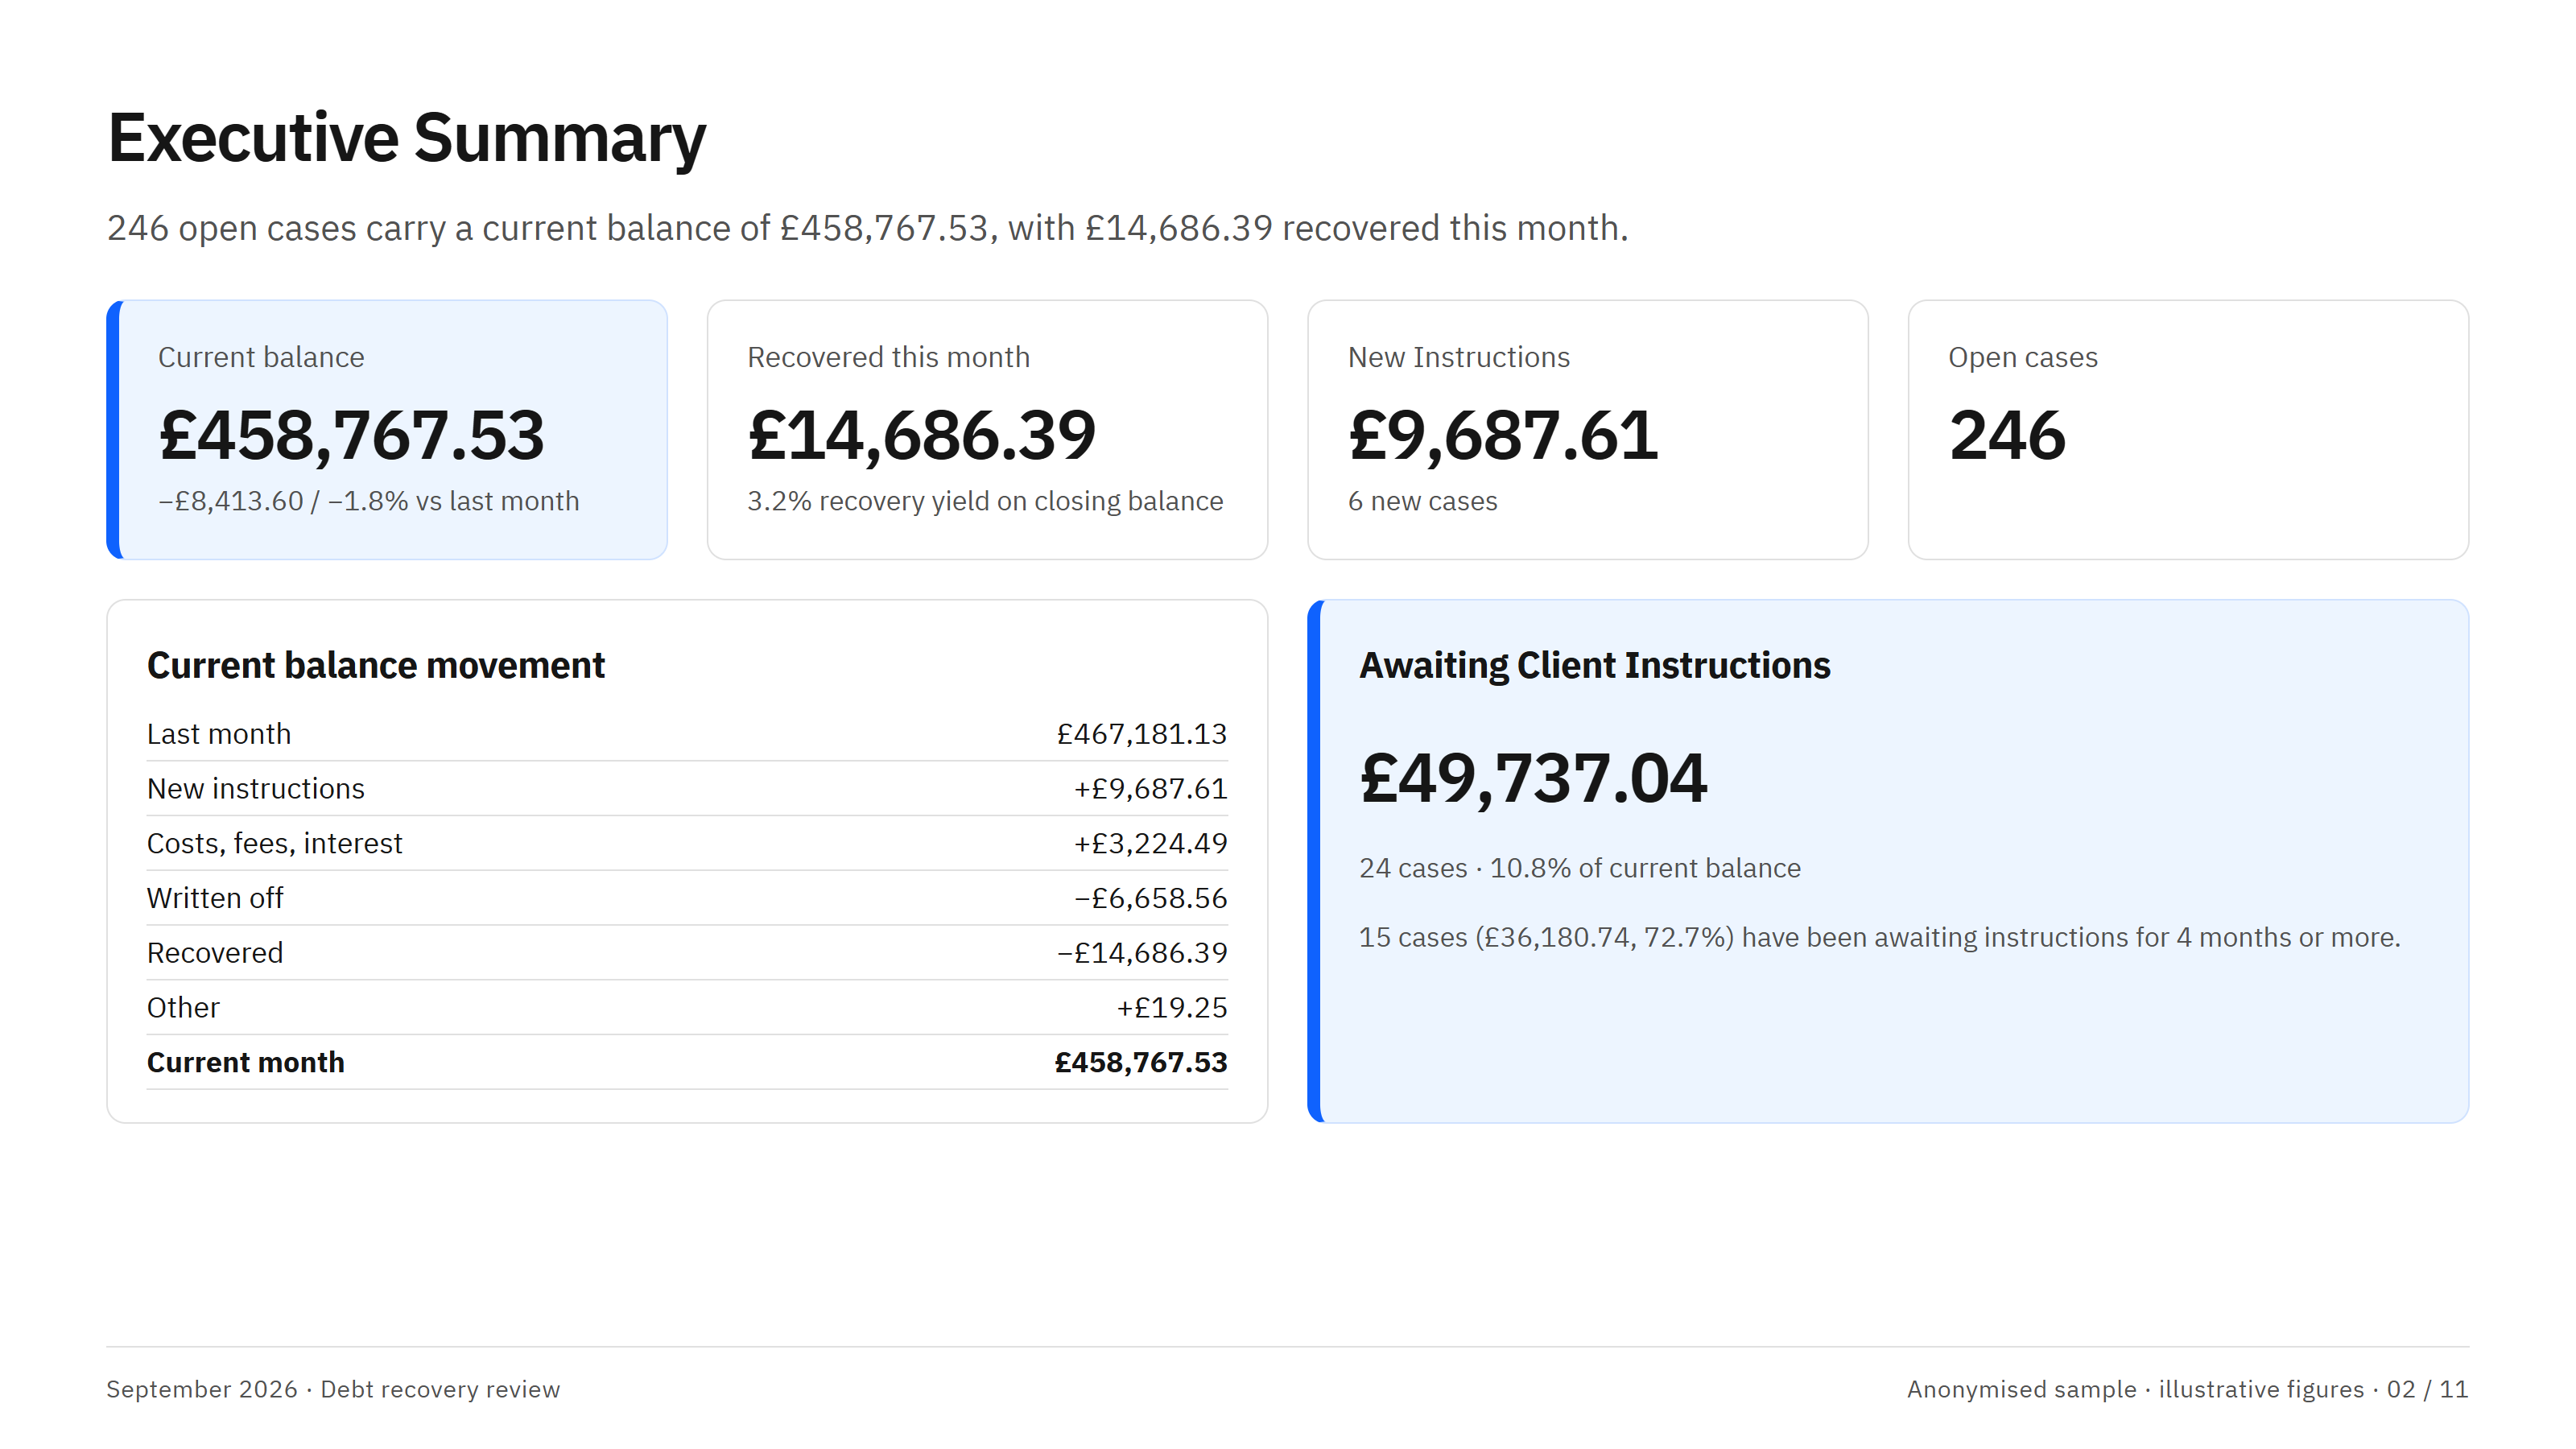Click the Written off row label
2576x1449 pixels.
coord(215,897)
